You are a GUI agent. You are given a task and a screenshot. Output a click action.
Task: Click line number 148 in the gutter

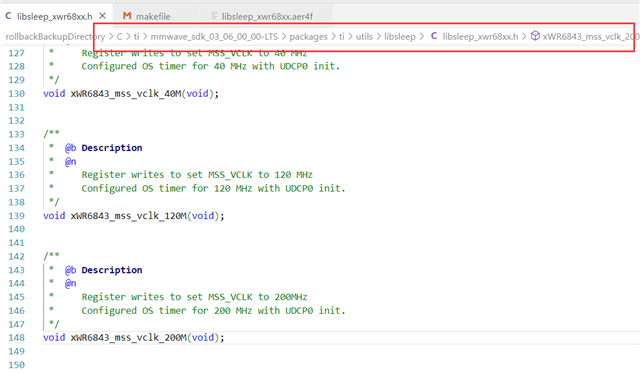(16, 338)
